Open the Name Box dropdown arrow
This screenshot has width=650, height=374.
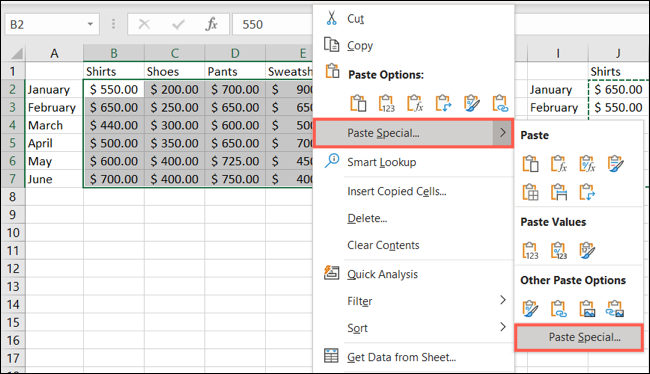click(90, 24)
